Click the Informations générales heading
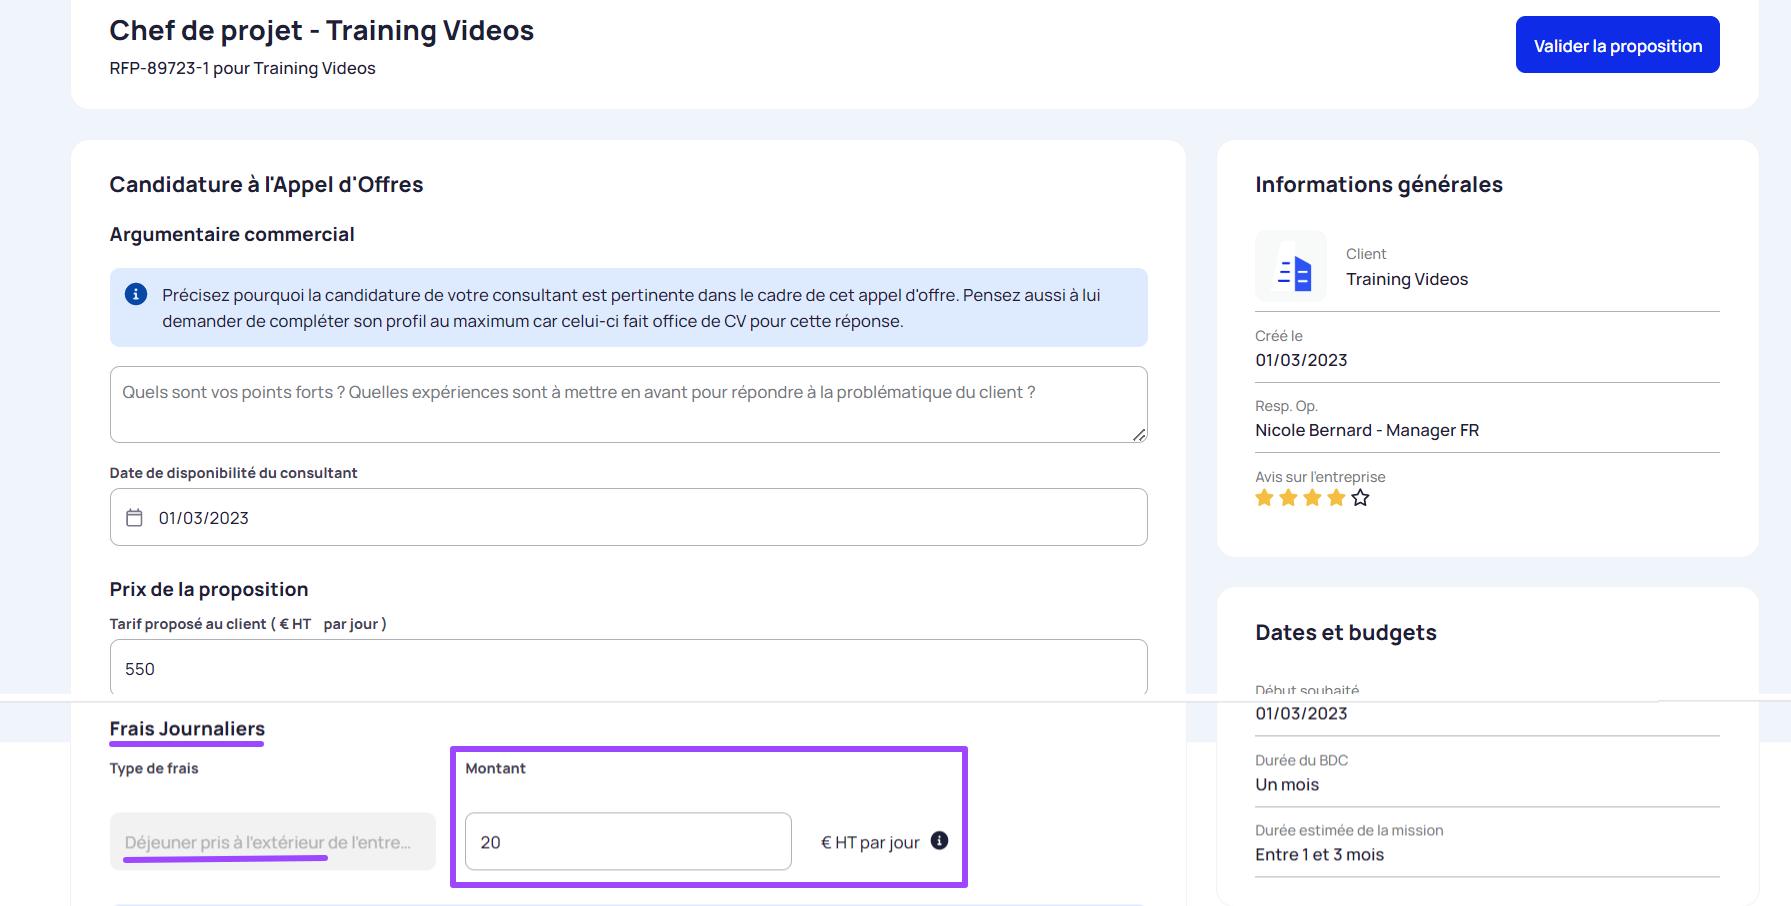Viewport: 1791px width, 906px height. coord(1378,184)
